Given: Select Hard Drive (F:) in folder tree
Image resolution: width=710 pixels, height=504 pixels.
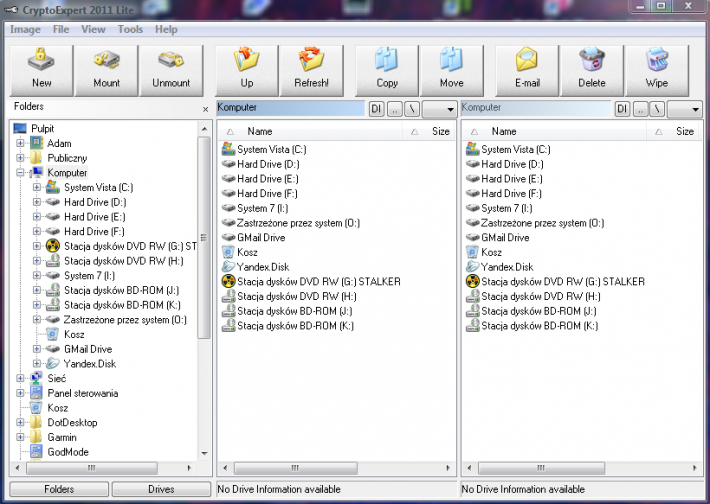Looking at the screenshot, I should 94,231.
